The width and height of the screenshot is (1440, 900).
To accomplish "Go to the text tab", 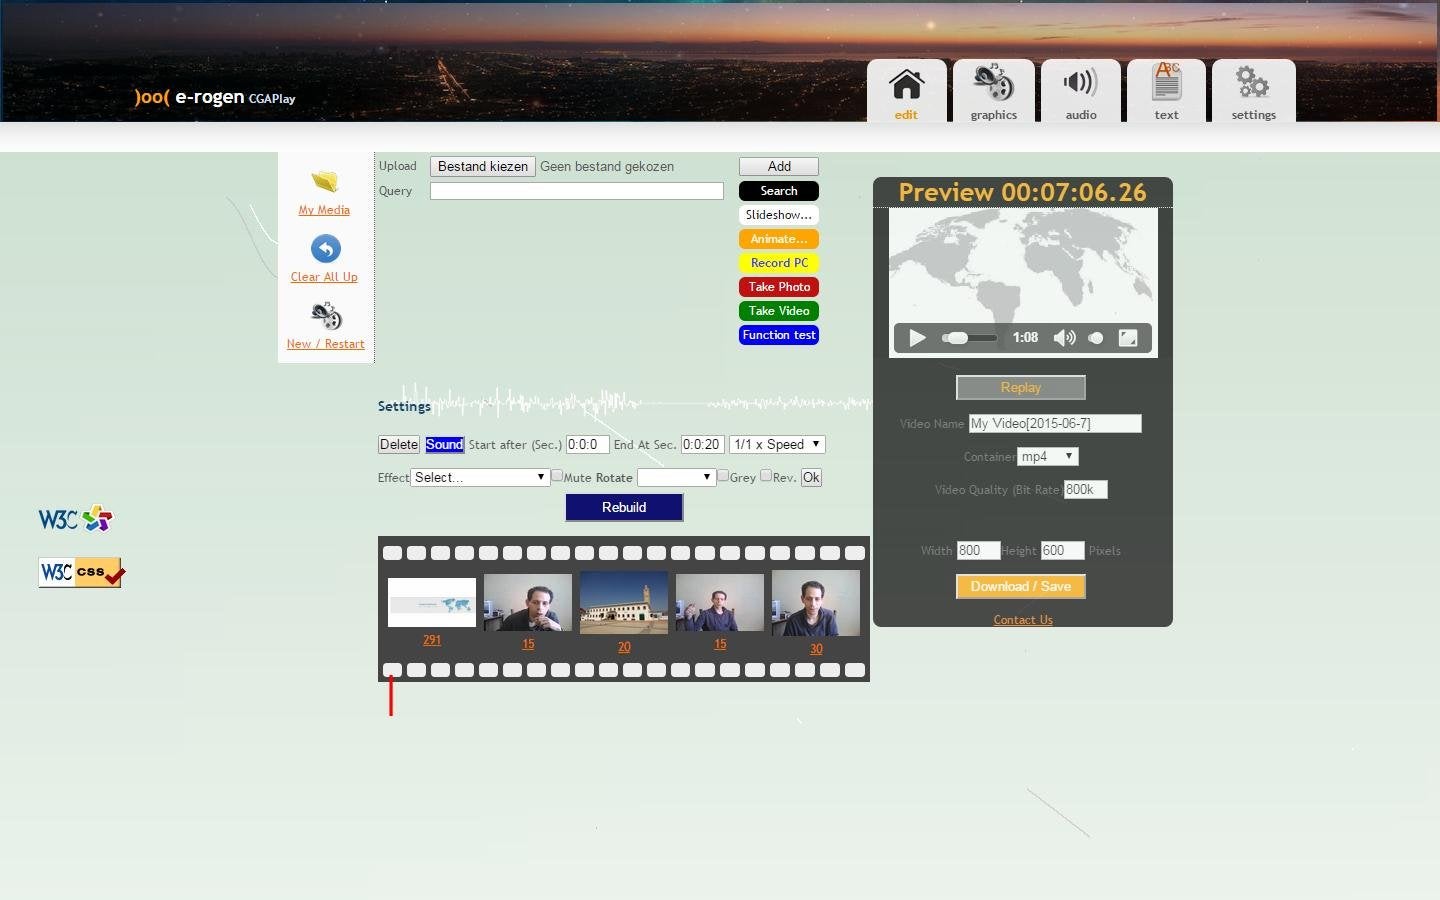I will pos(1166,91).
